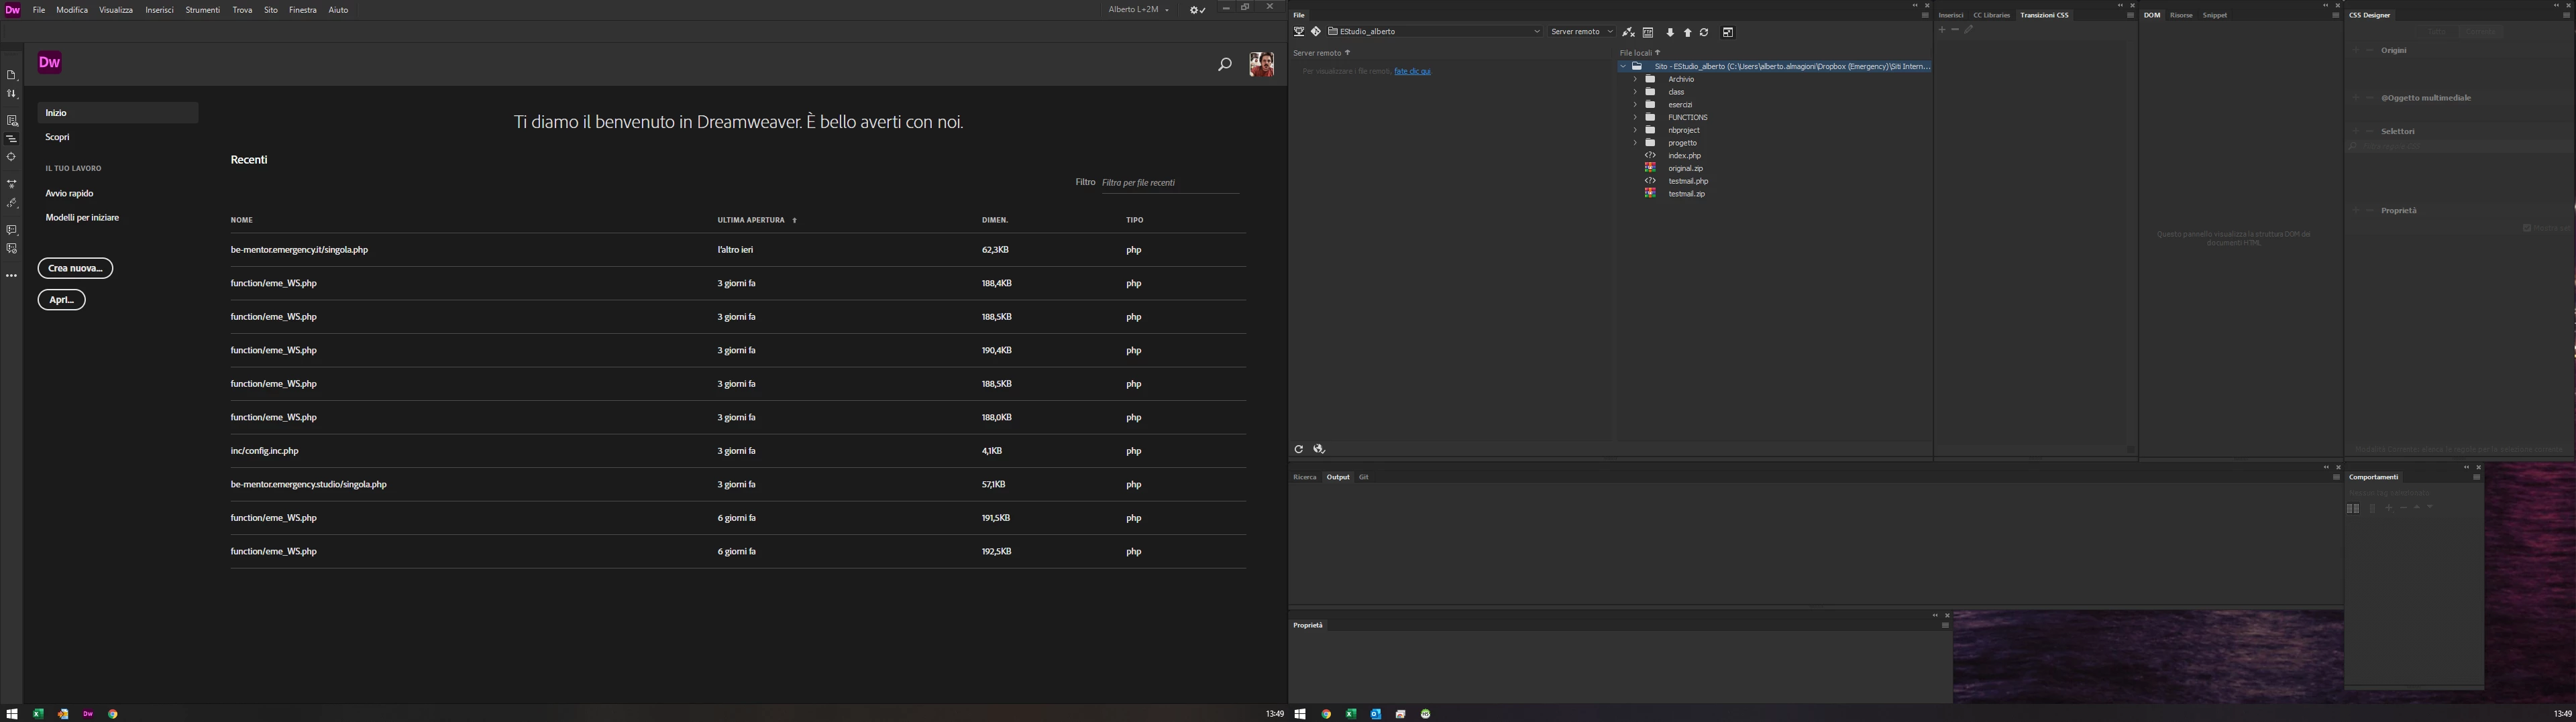This screenshot has width=2576, height=722.
Task: Click the refresh icon at bottom of Files panel
Action: pyautogui.click(x=1298, y=449)
